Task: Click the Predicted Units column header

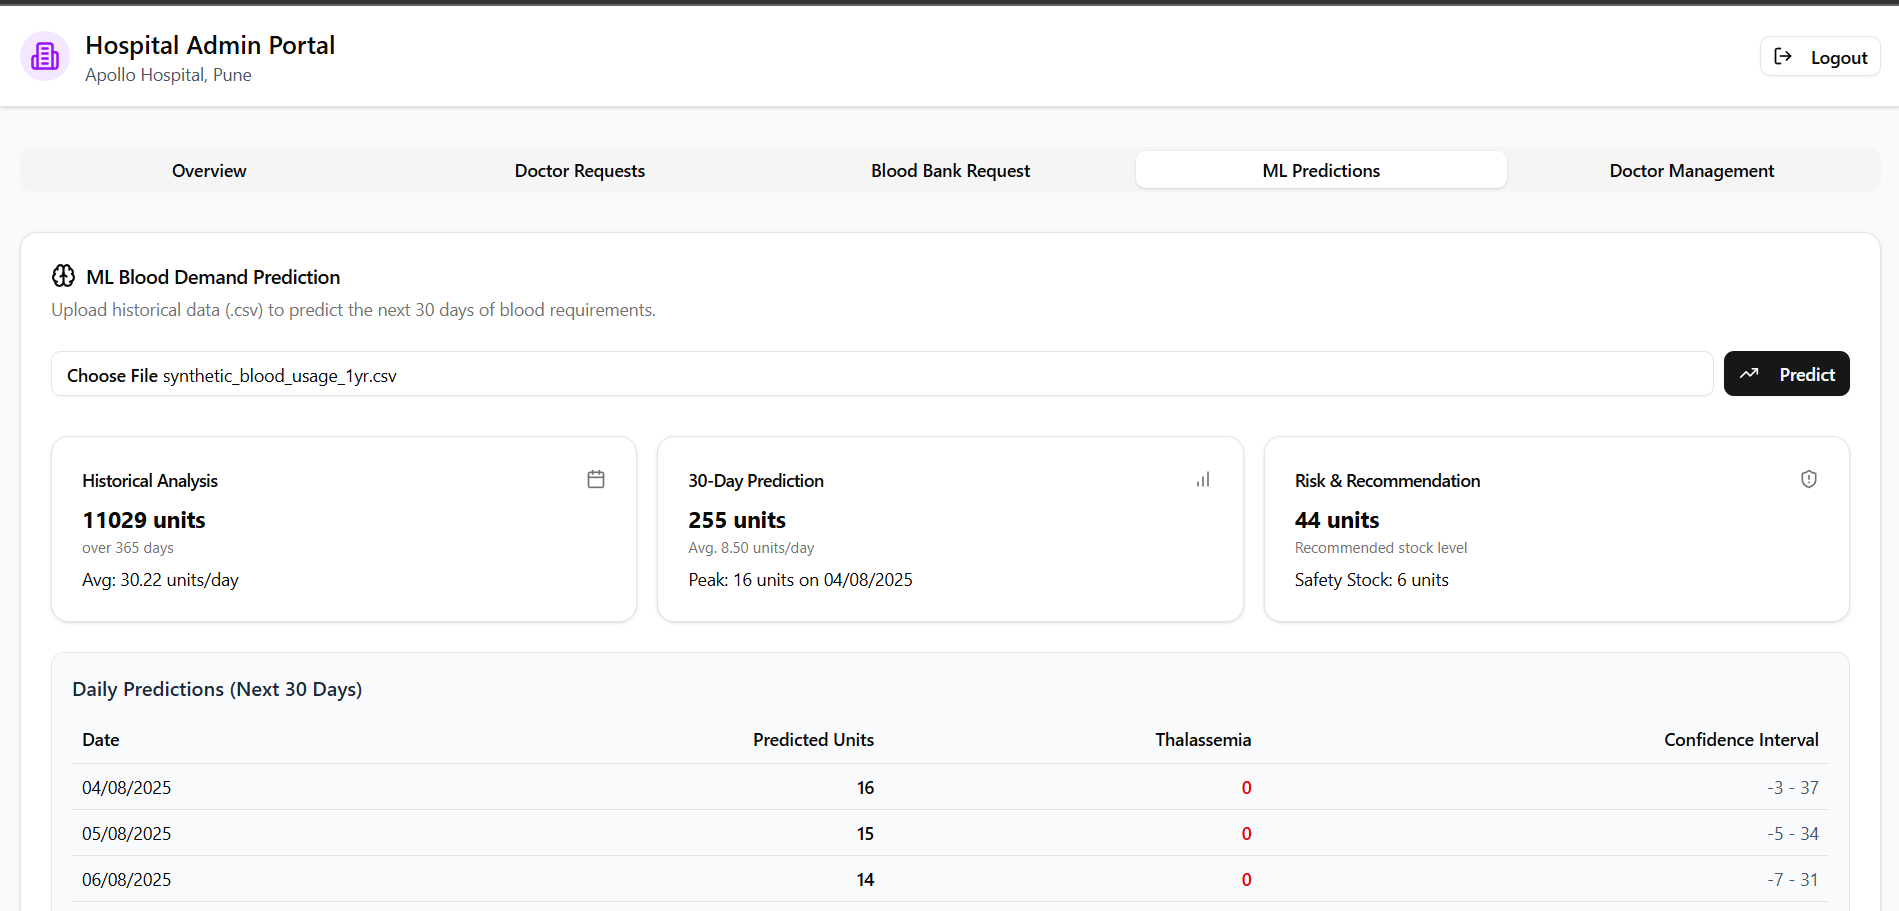Action: (813, 740)
